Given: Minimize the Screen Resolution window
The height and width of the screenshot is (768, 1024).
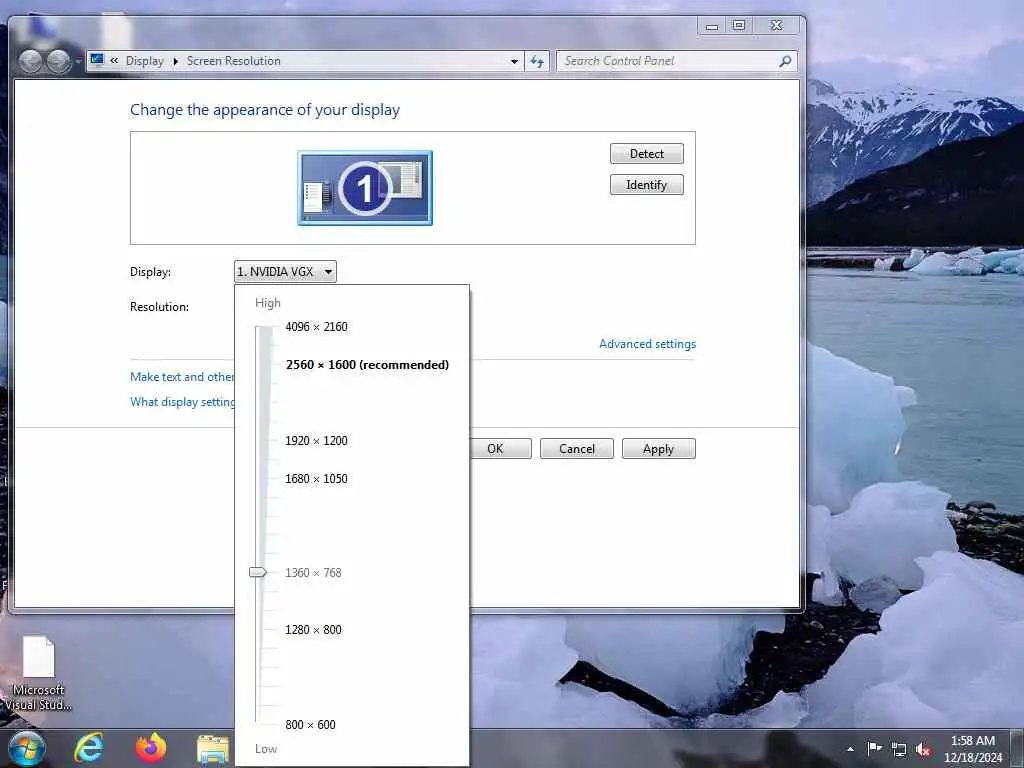Looking at the screenshot, I should pos(712,25).
